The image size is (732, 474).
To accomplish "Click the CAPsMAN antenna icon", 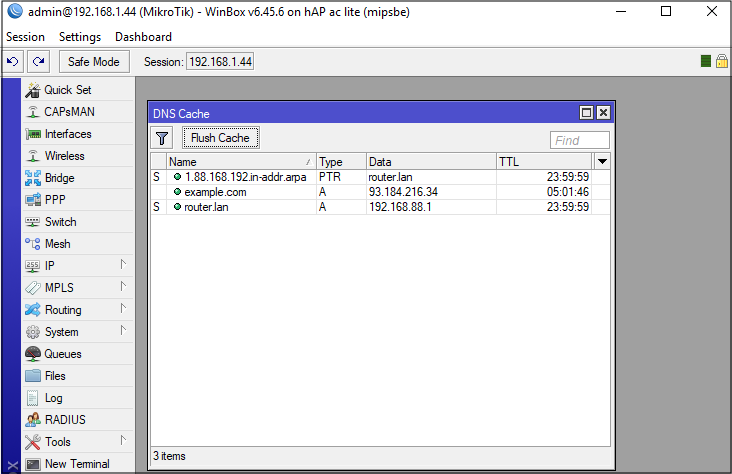I will tap(33, 112).
